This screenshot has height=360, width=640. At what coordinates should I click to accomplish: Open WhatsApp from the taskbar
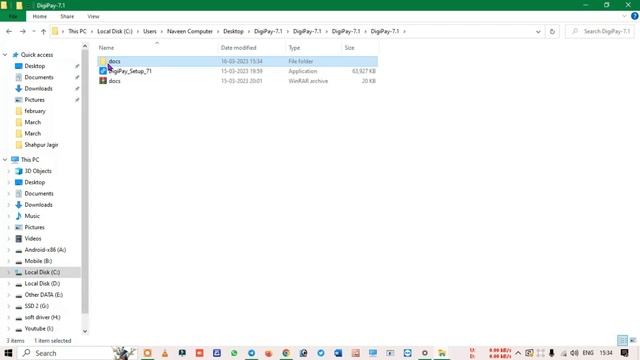[234, 353]
